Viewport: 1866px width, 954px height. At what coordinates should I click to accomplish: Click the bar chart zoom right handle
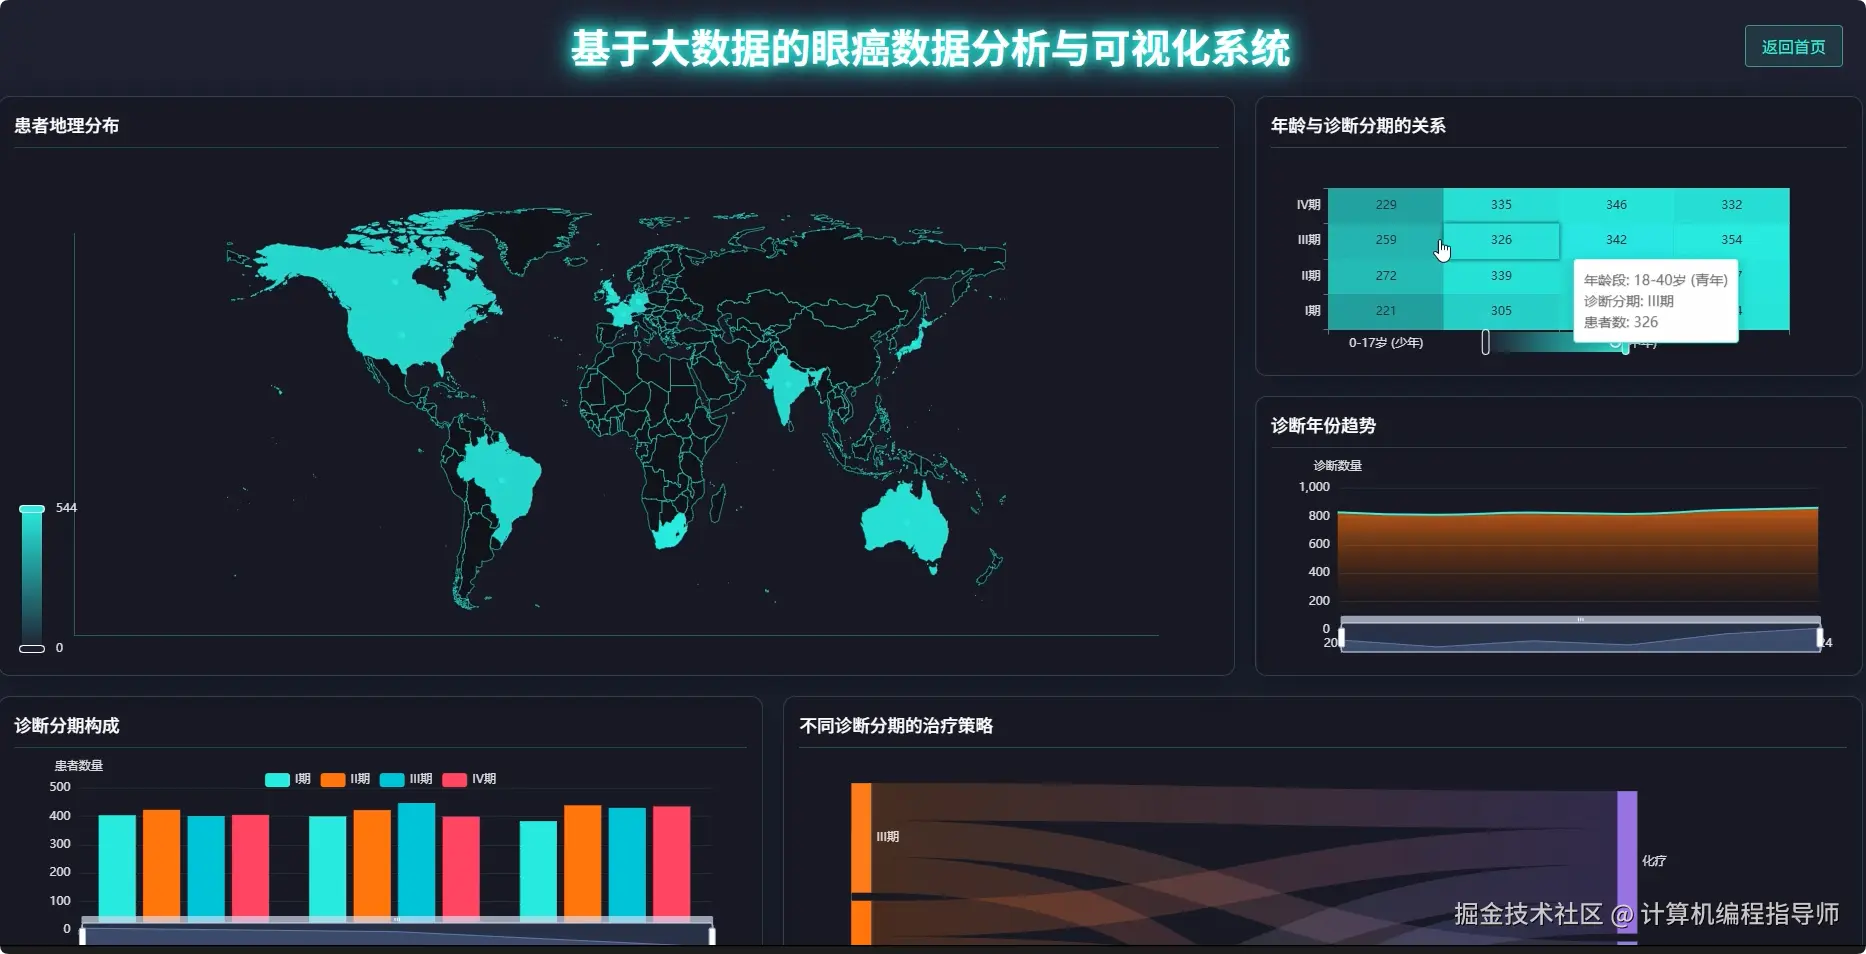click(712, 936)
